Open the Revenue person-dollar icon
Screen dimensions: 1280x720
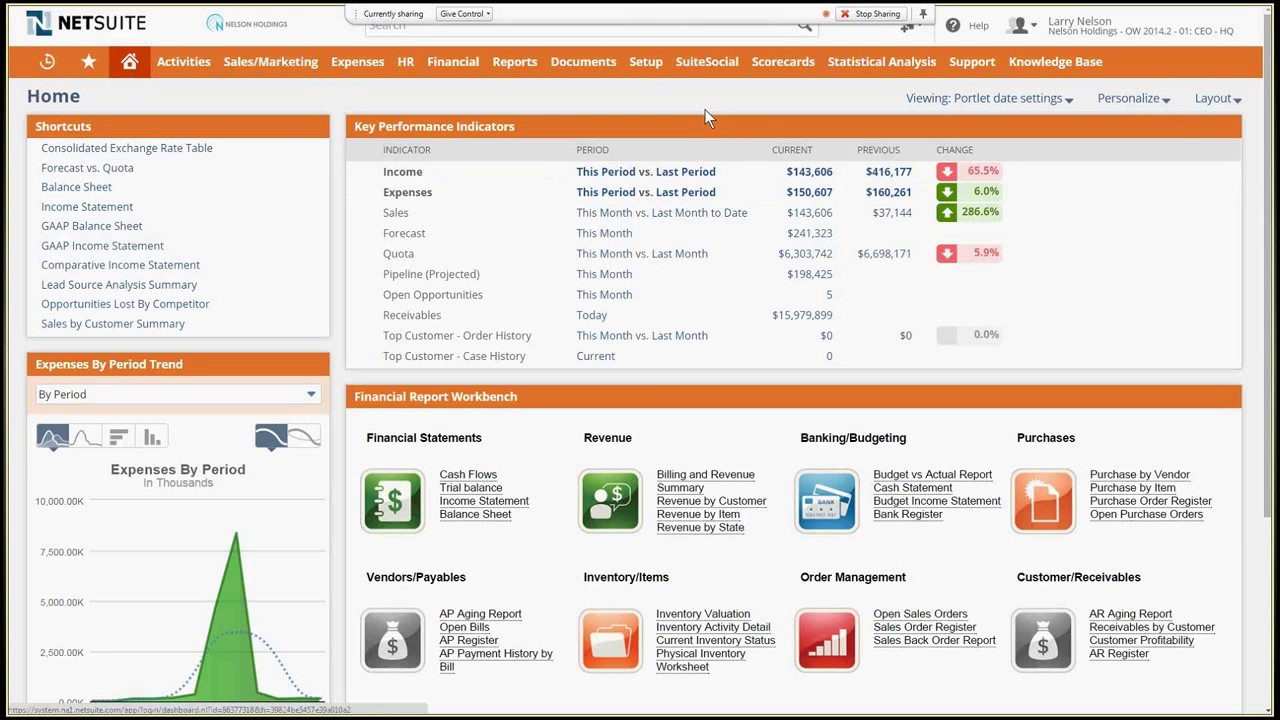[x=610, y=500]
